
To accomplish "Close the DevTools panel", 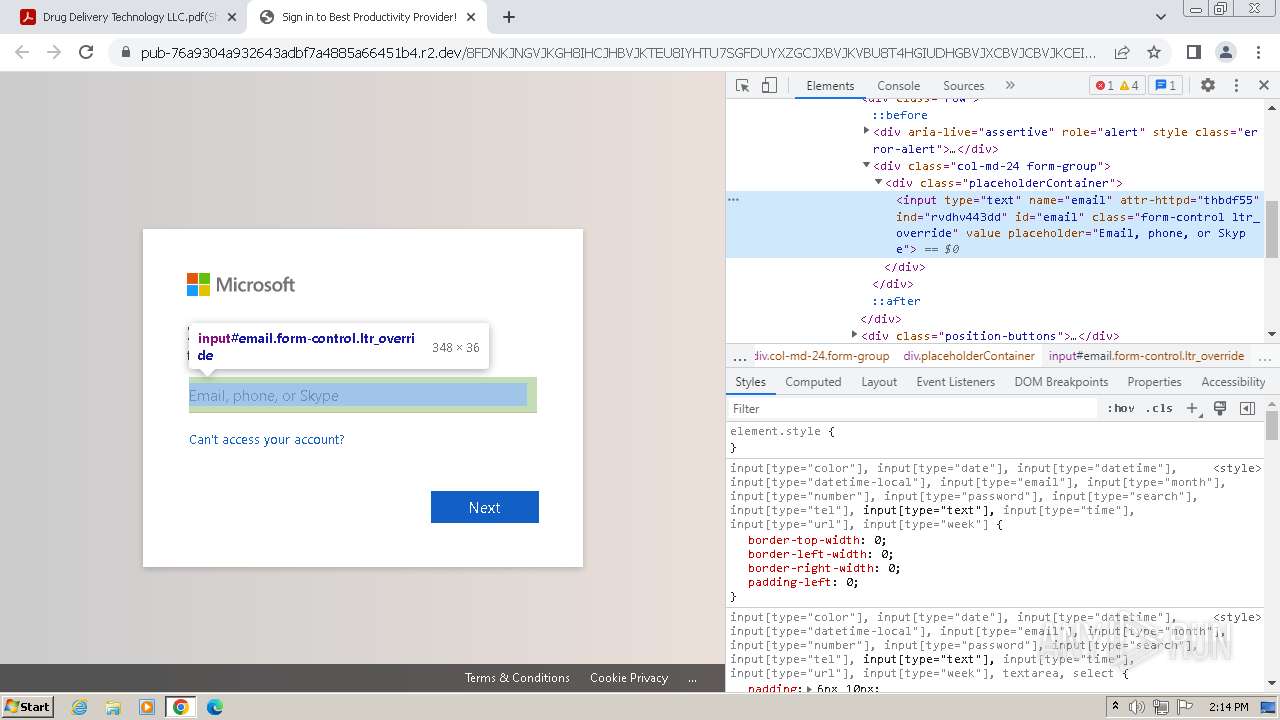I will coord(1264,85).
